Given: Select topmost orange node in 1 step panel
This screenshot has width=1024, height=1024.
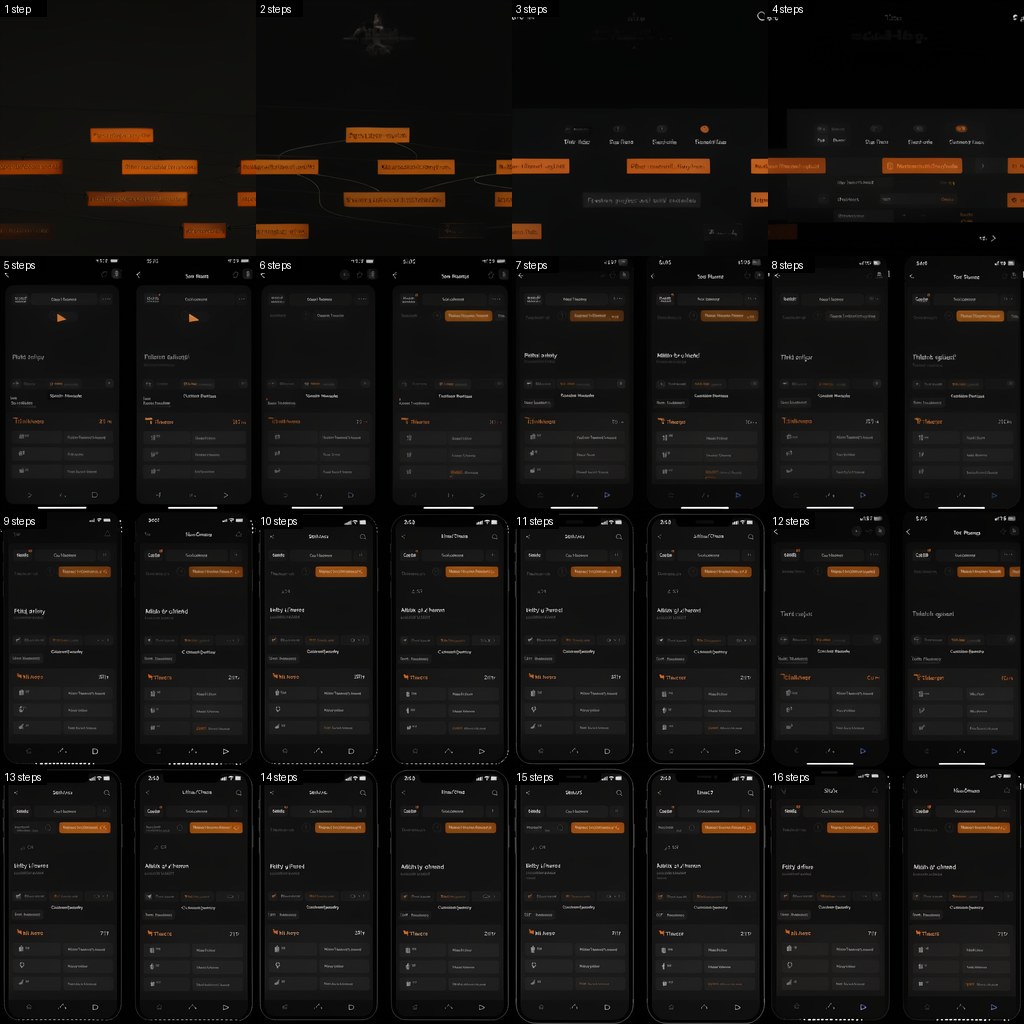Looking at the screenshot, I should tap(121, 135).
